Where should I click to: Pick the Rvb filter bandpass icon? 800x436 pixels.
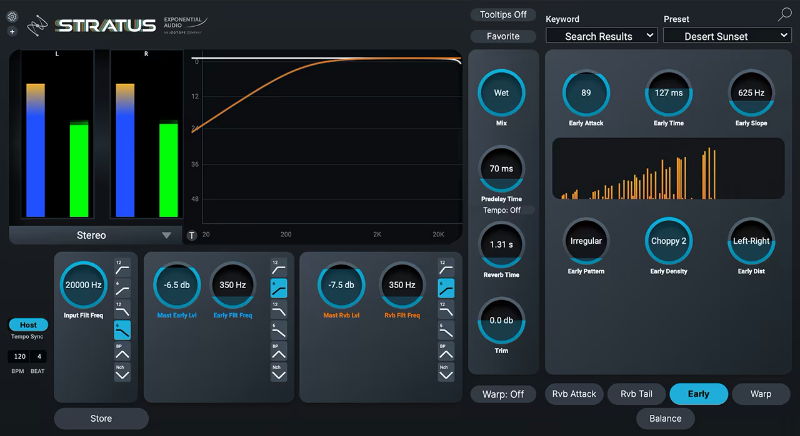coord(446,351)
